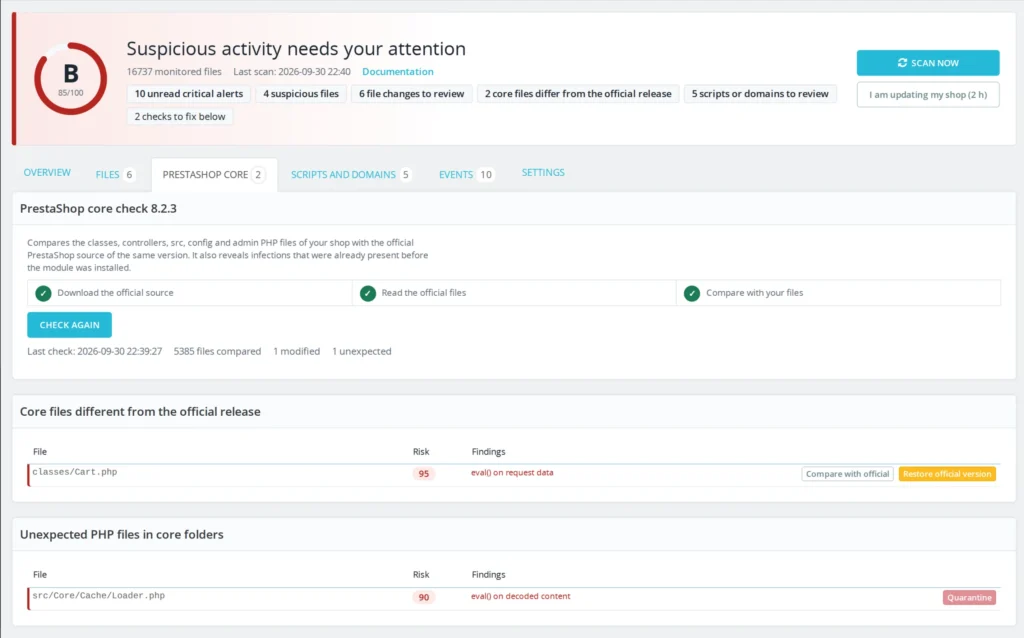Compare Cart.php with official version
Screen dimensions: 1024x638
point(848,474)
